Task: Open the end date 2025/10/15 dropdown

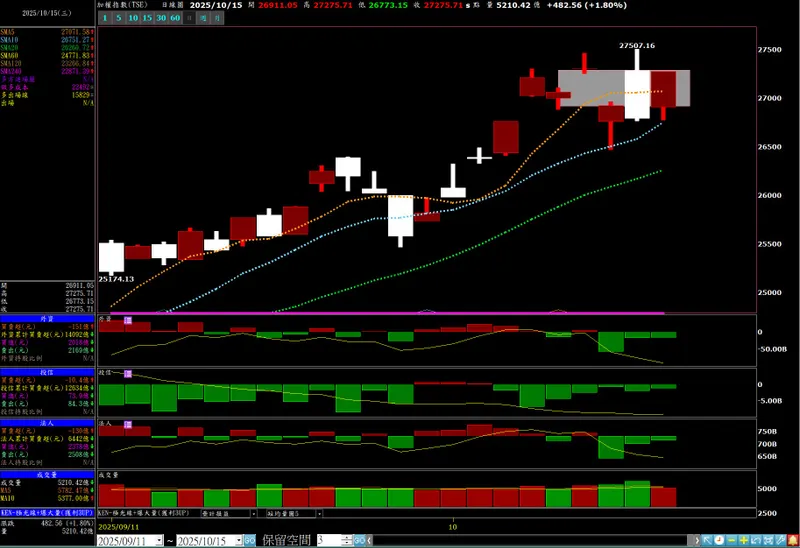Action: [239, 540]
